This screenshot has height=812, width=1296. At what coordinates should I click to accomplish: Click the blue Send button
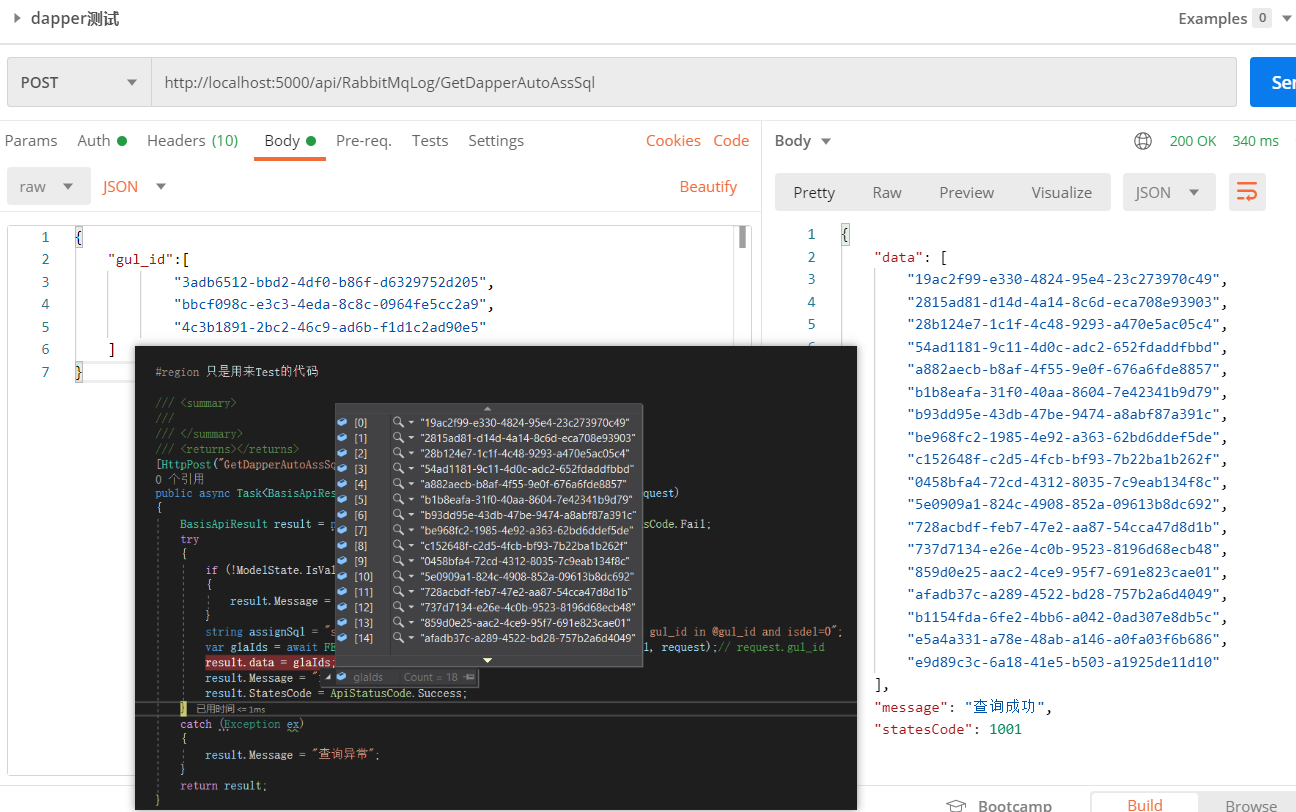point(1273,82)
